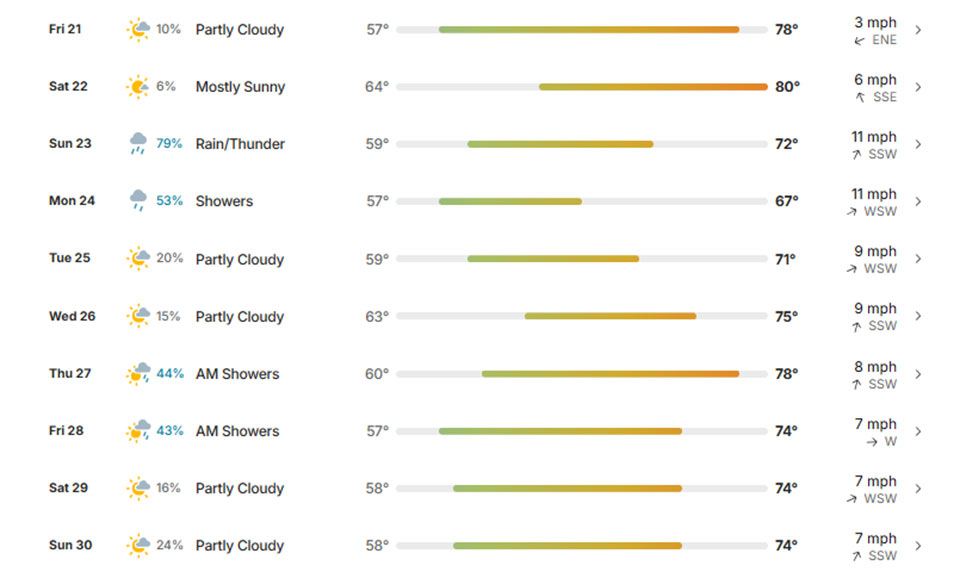The height and width of the screenshot is (572, 960).
Task: Select the Tue 25 date label
Action: click(x=70, y=258)
